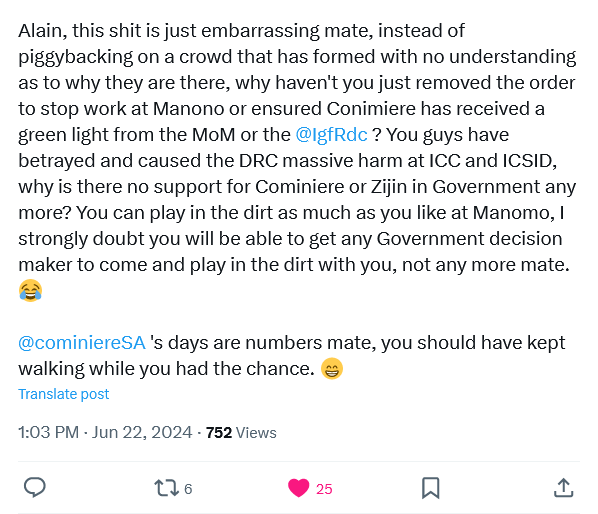This screenshot has width=598, height=514.
Task: Open the @cominiereSA mention profile
Action: click(82, 343)
